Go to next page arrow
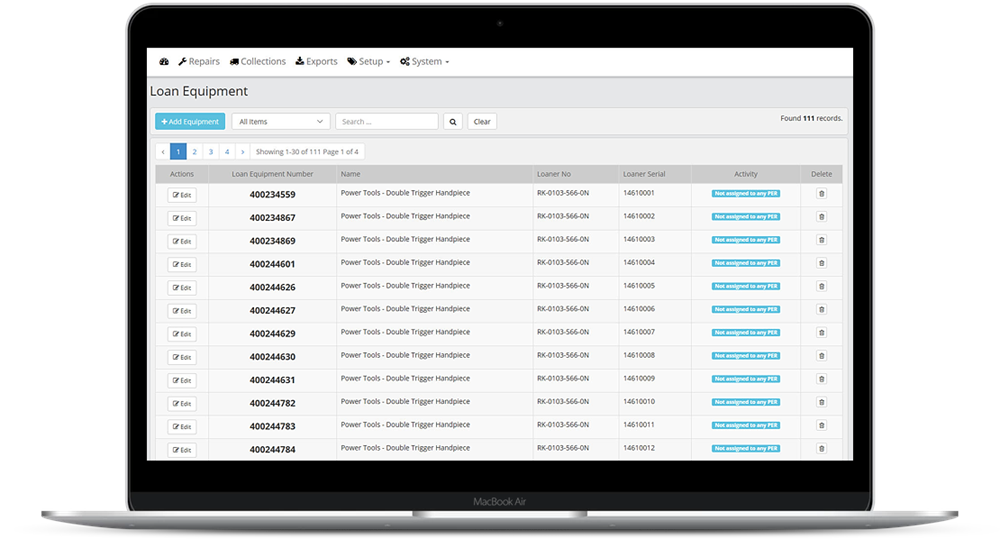The image size is (1000, 539). [x=242, y=152]
